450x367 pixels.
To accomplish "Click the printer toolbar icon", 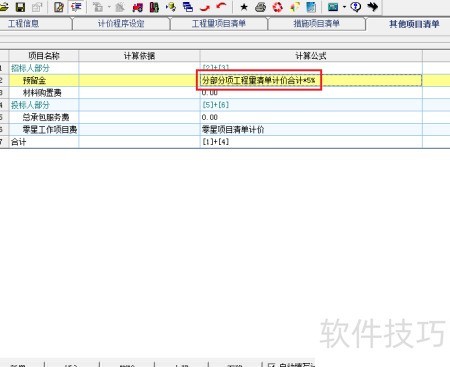I will pos(261,7).
